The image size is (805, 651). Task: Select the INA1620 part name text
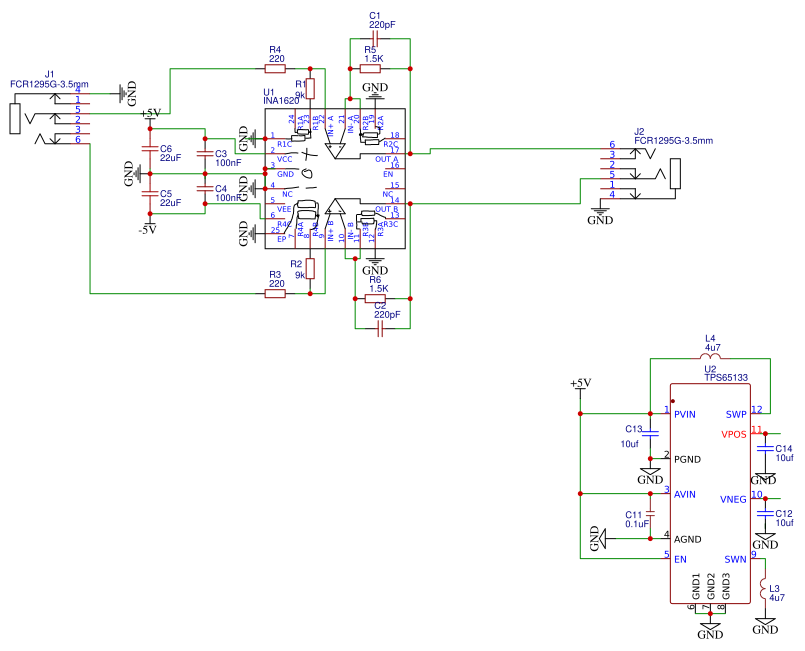(x=281, y=101)
